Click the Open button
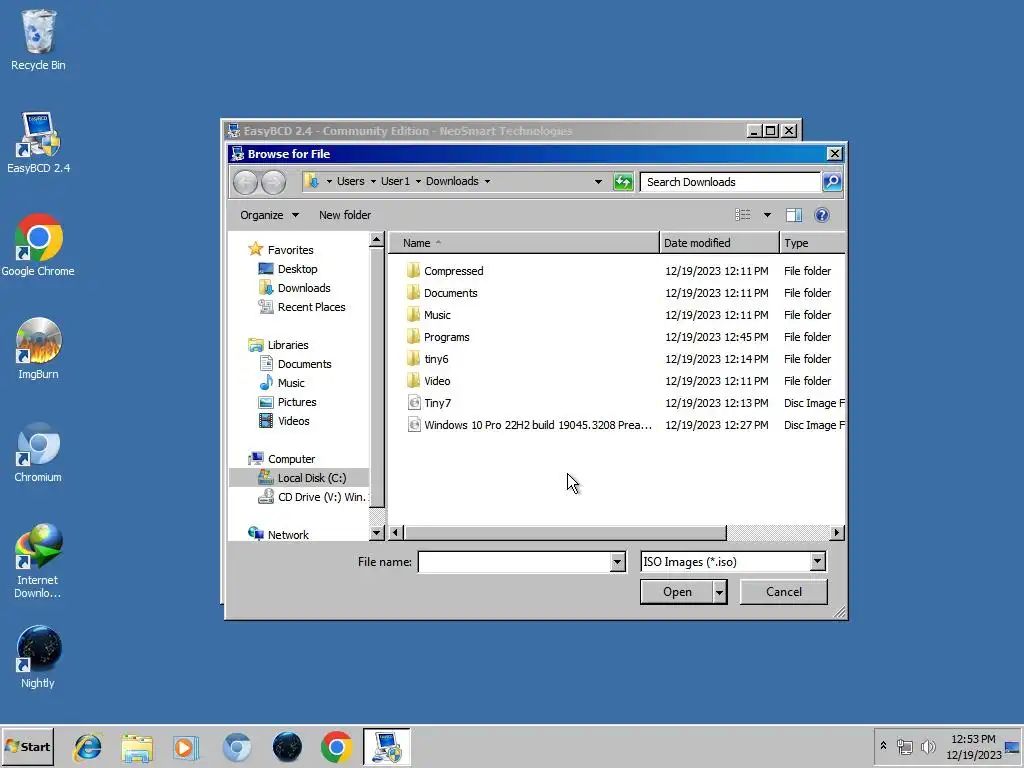 click(677, 592)
